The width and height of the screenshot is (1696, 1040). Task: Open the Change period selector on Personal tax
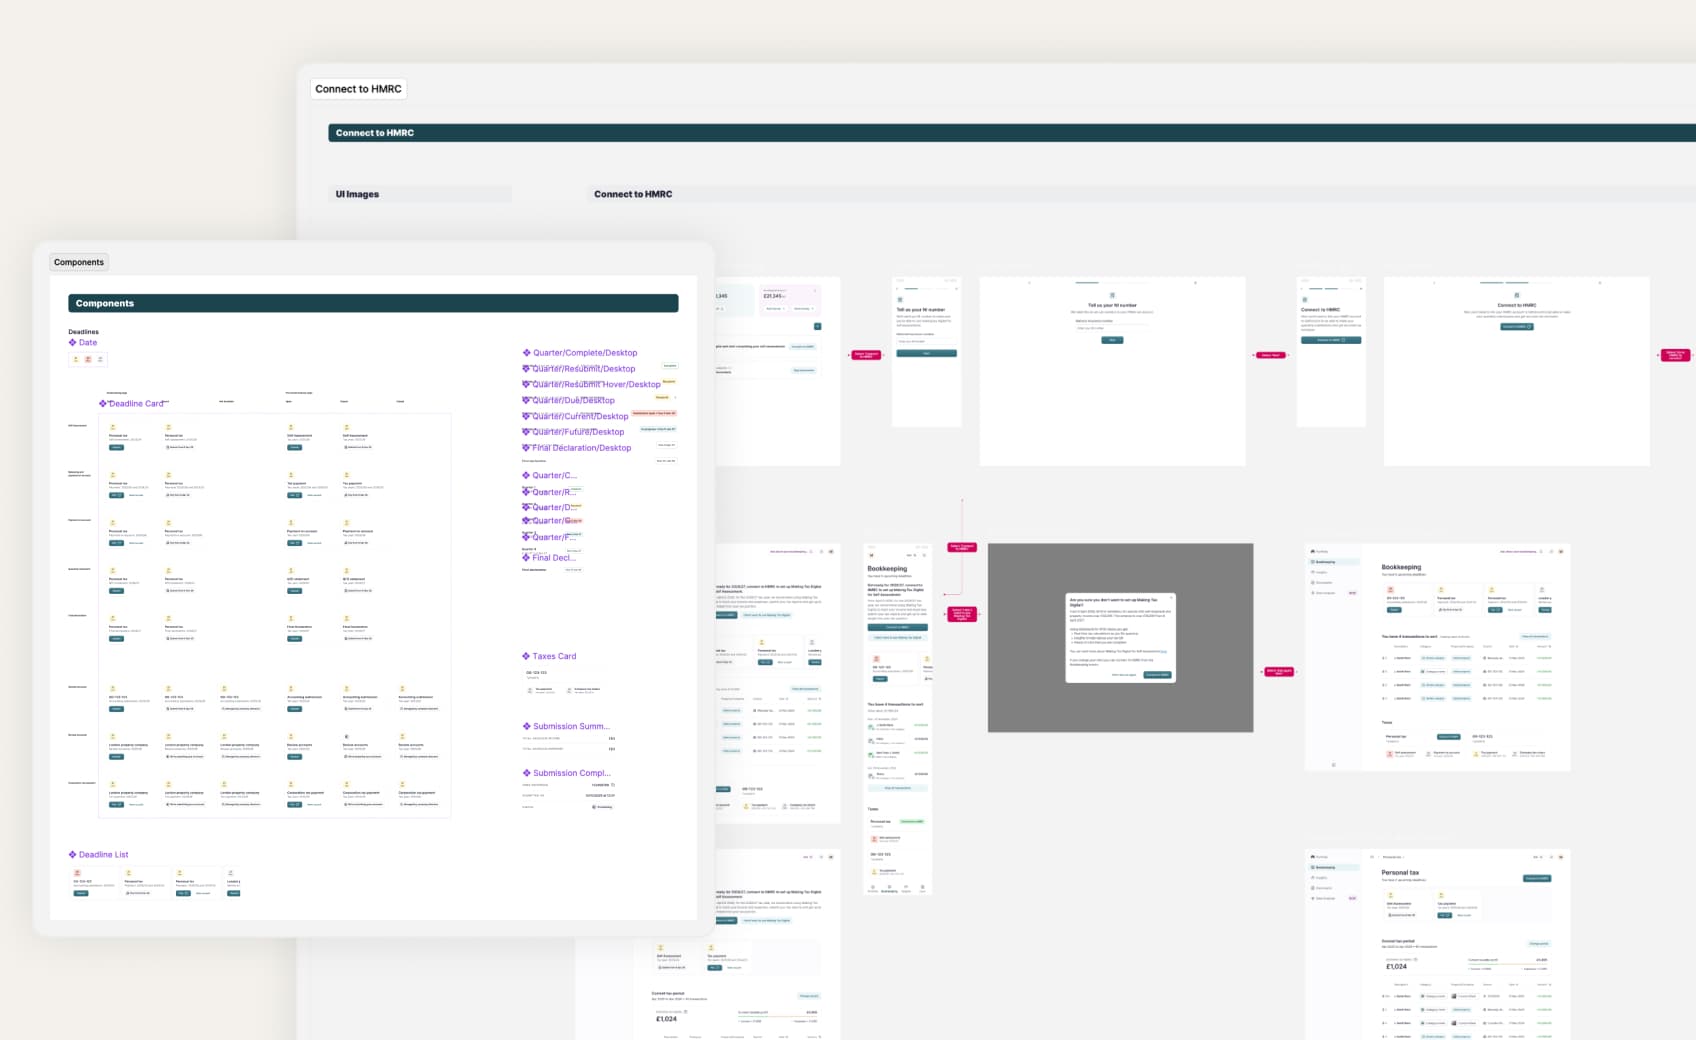pyautogui.click(x=1539, y=944)
